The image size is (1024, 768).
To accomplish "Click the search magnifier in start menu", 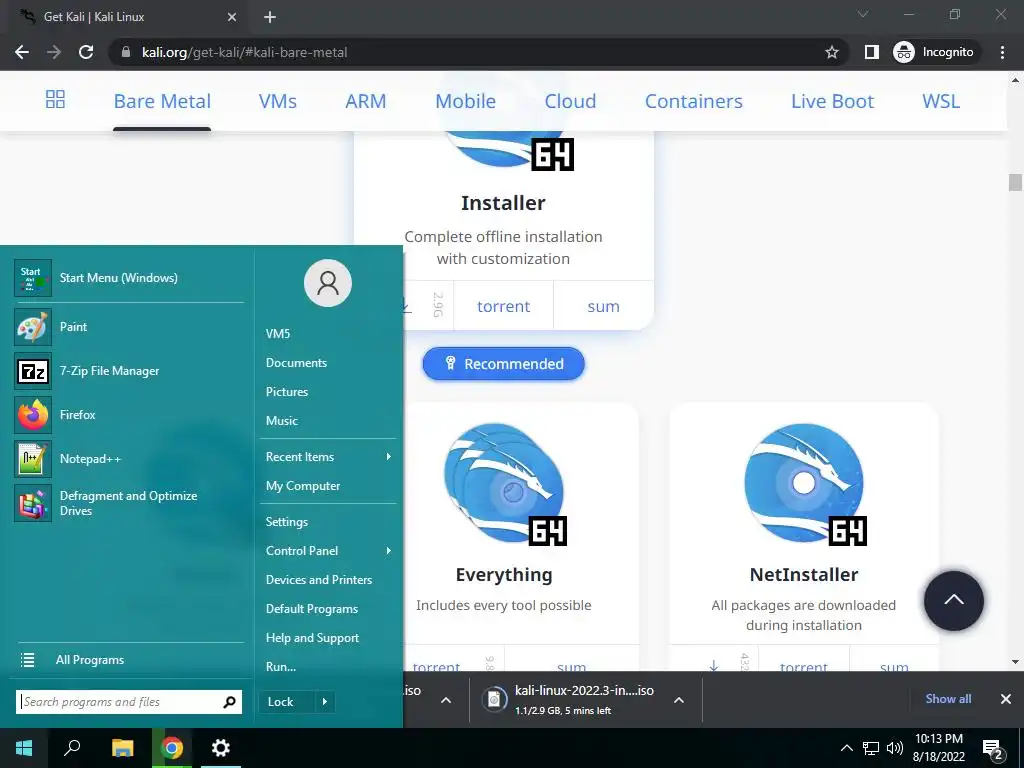I will pyautogui.click(x=229, y=702).
